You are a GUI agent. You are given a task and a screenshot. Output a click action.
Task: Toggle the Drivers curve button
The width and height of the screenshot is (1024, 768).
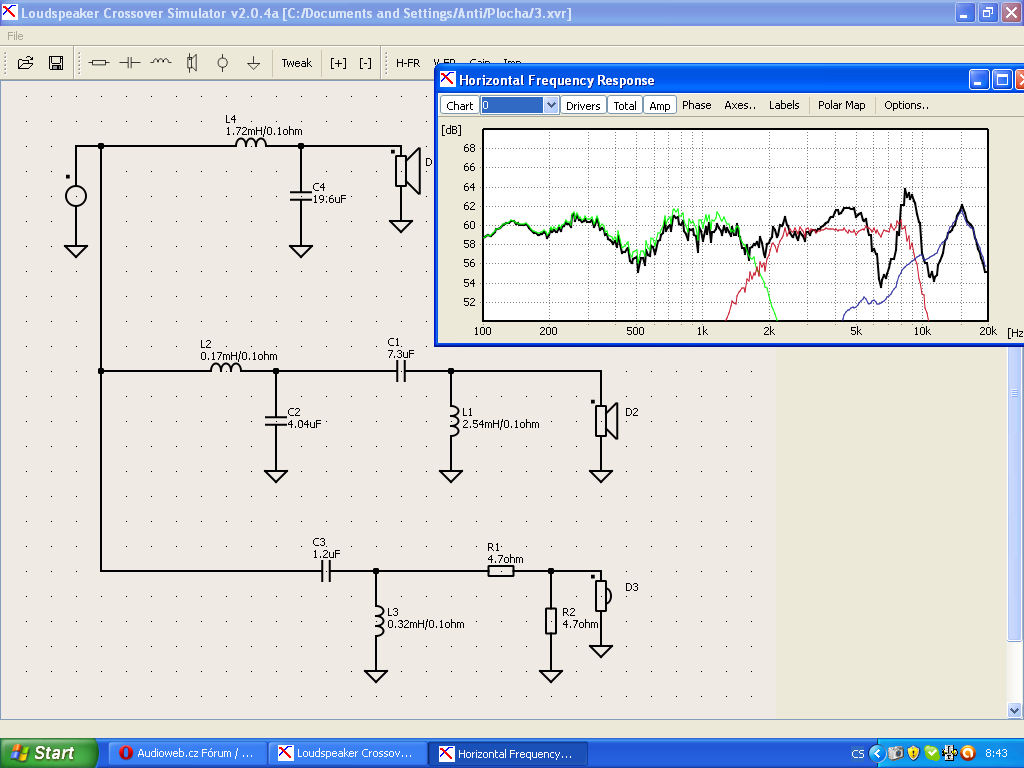point(583,105)
